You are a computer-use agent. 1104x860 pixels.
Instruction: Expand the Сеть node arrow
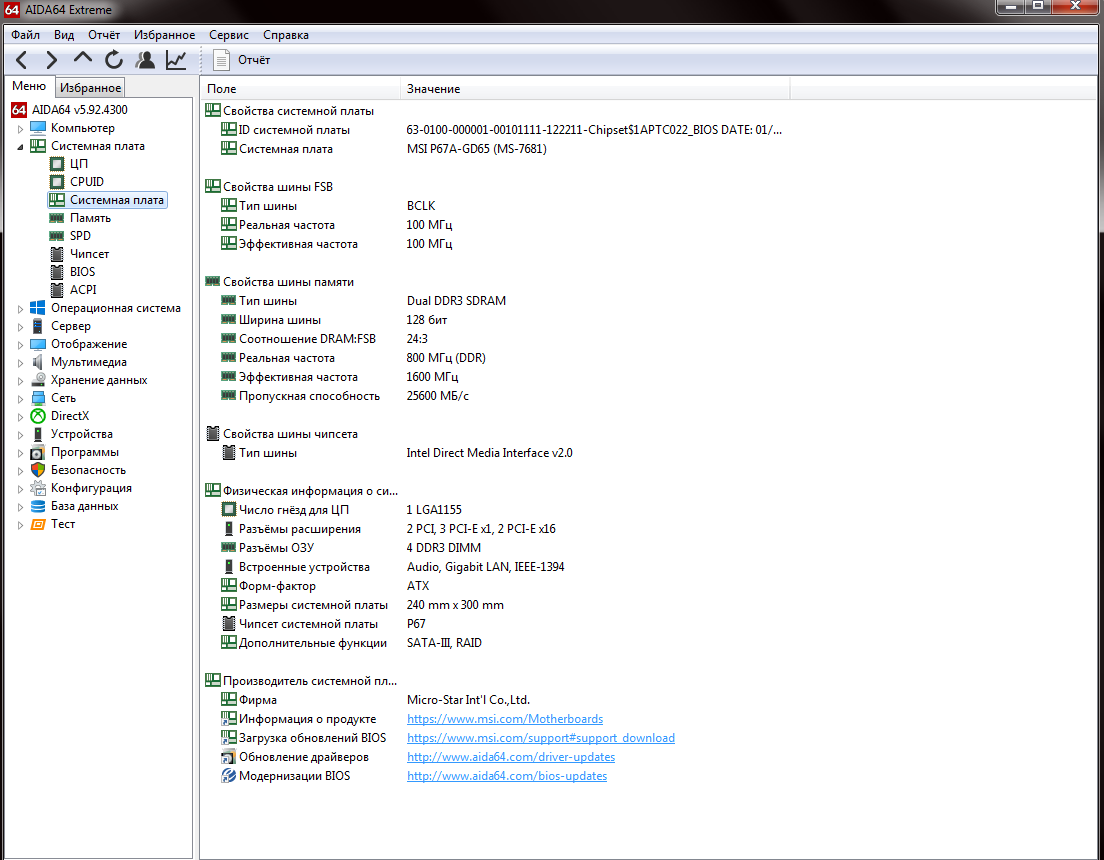click(x=20, y=399)
